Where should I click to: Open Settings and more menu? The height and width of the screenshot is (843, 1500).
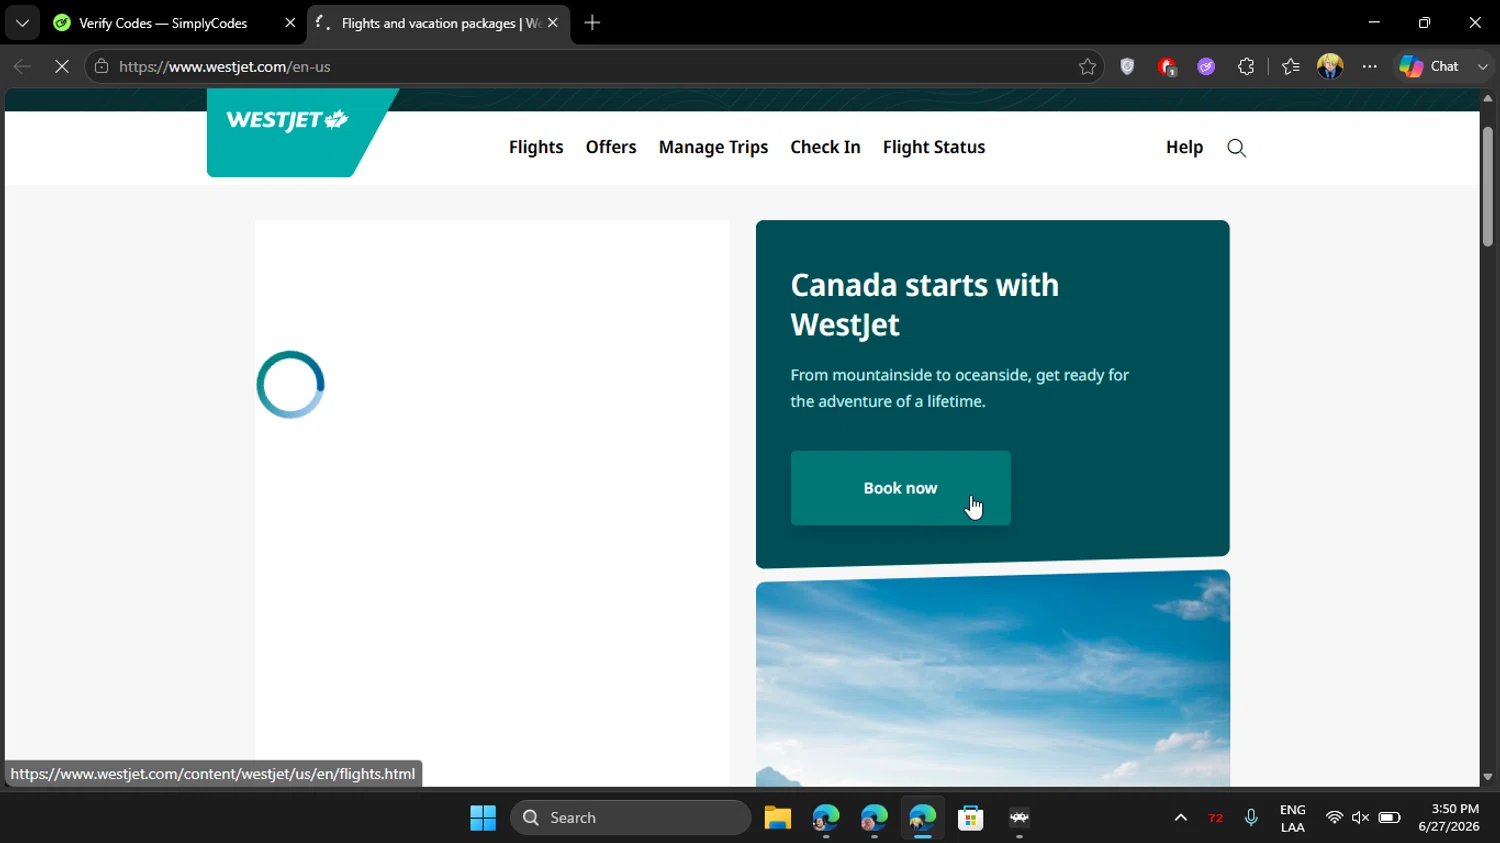tap(1370, 67)
